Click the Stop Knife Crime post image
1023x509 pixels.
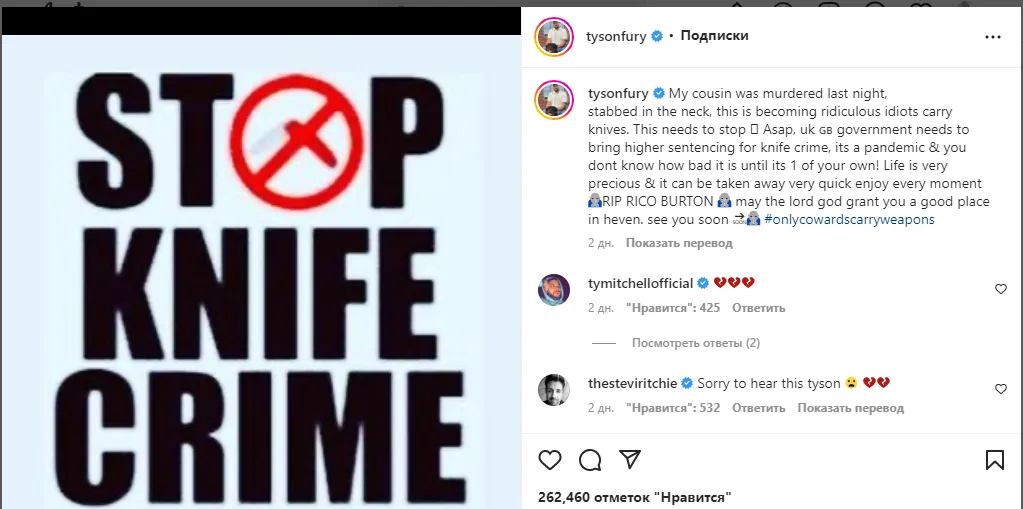click(260, 270)
